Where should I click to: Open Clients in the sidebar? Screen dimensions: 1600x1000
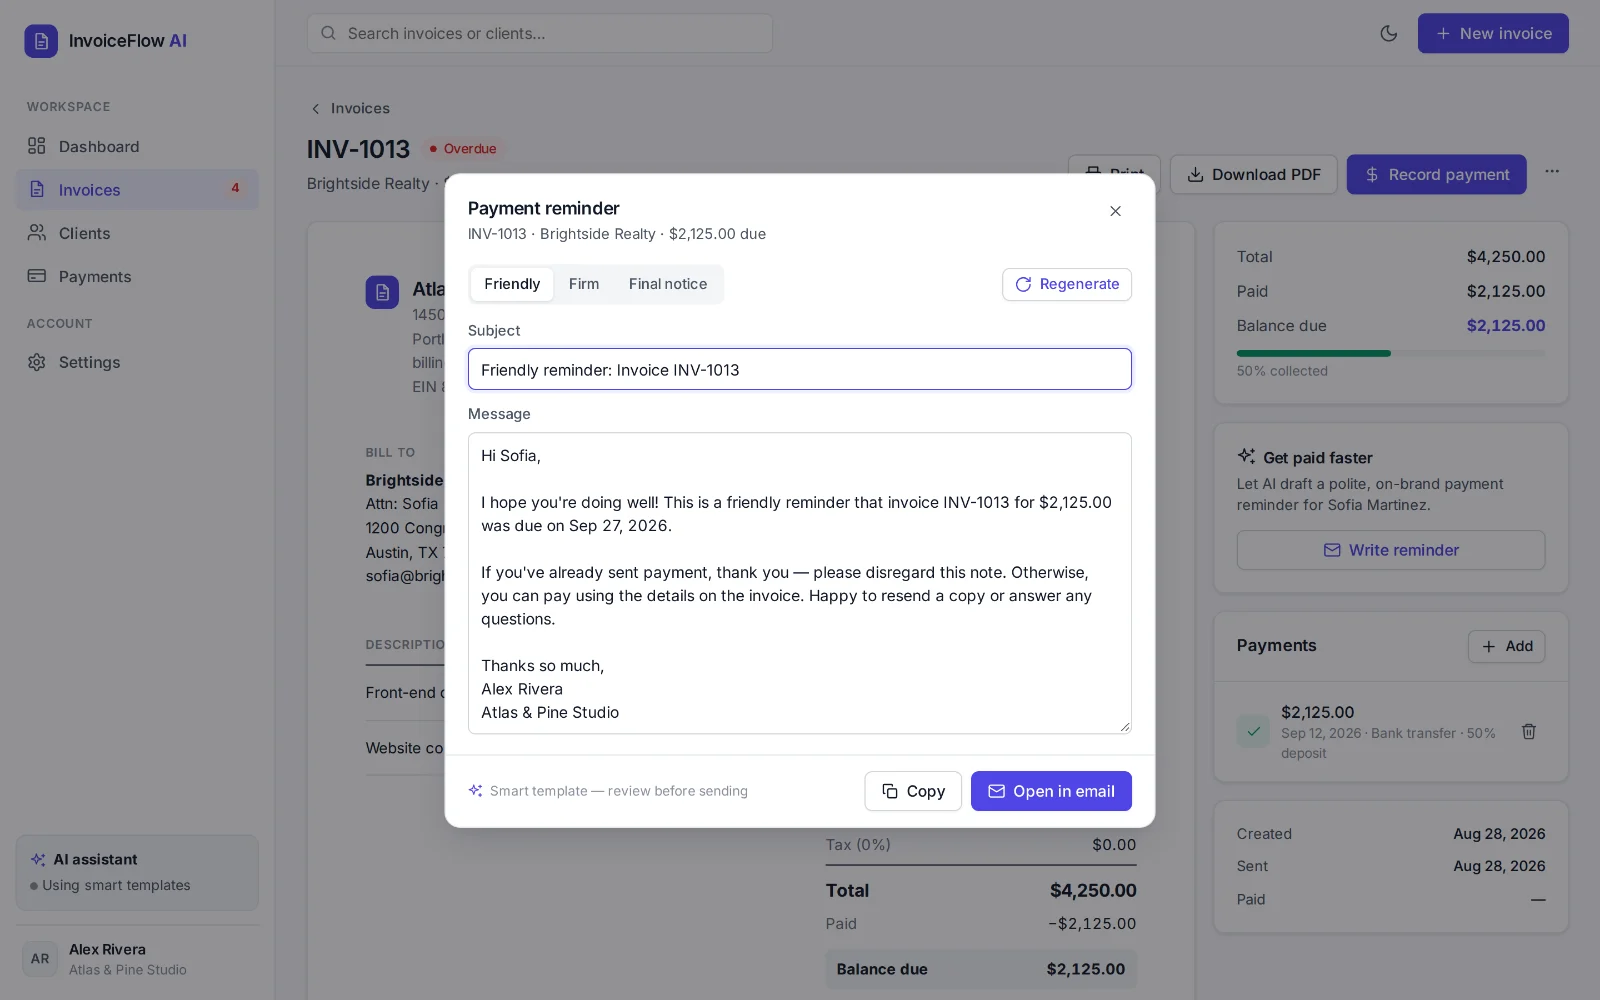click(x=137, y=233)
